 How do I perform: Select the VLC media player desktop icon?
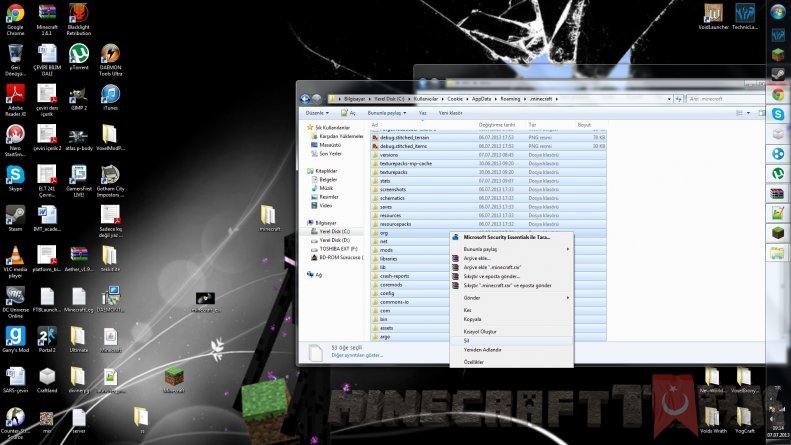coord(15,261)
